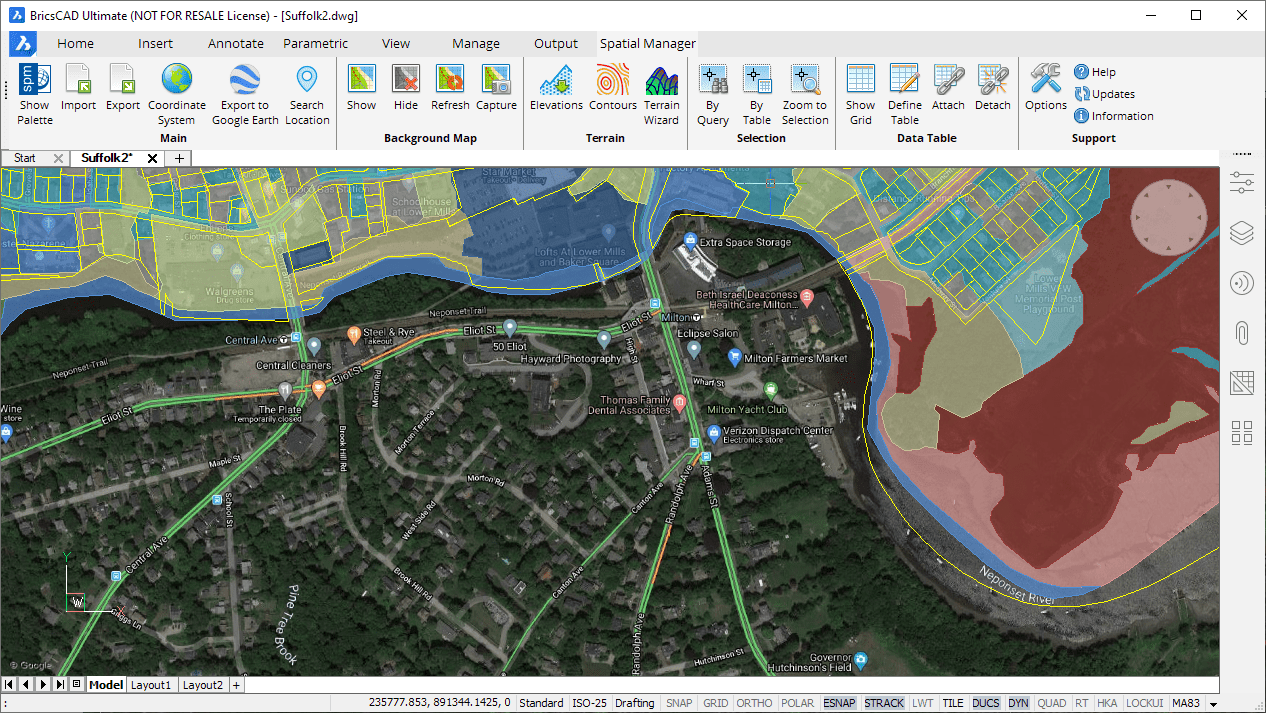Toggle TILE in the status bar
The height and width of the screenshot is (713, 1266).
coord(953,703)
